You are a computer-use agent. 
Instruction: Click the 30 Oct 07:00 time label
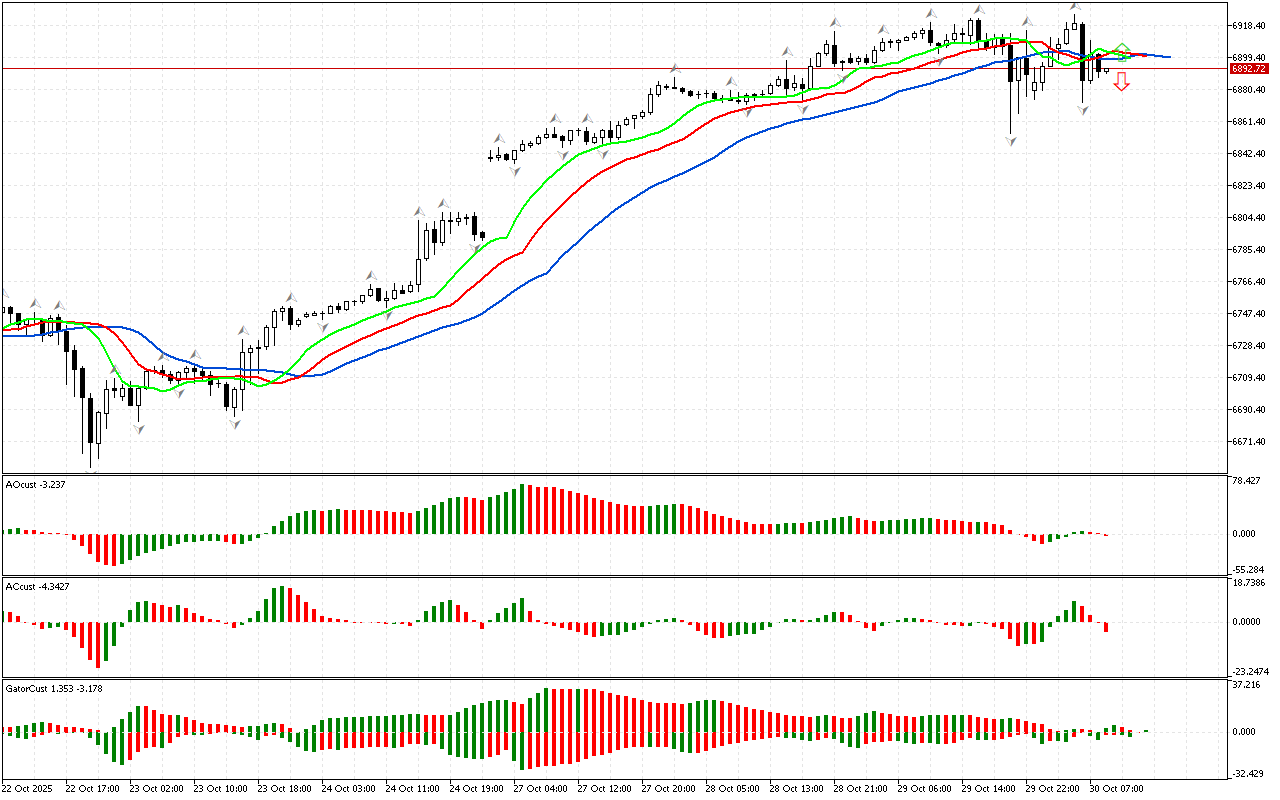click(x=1118, y=788)
